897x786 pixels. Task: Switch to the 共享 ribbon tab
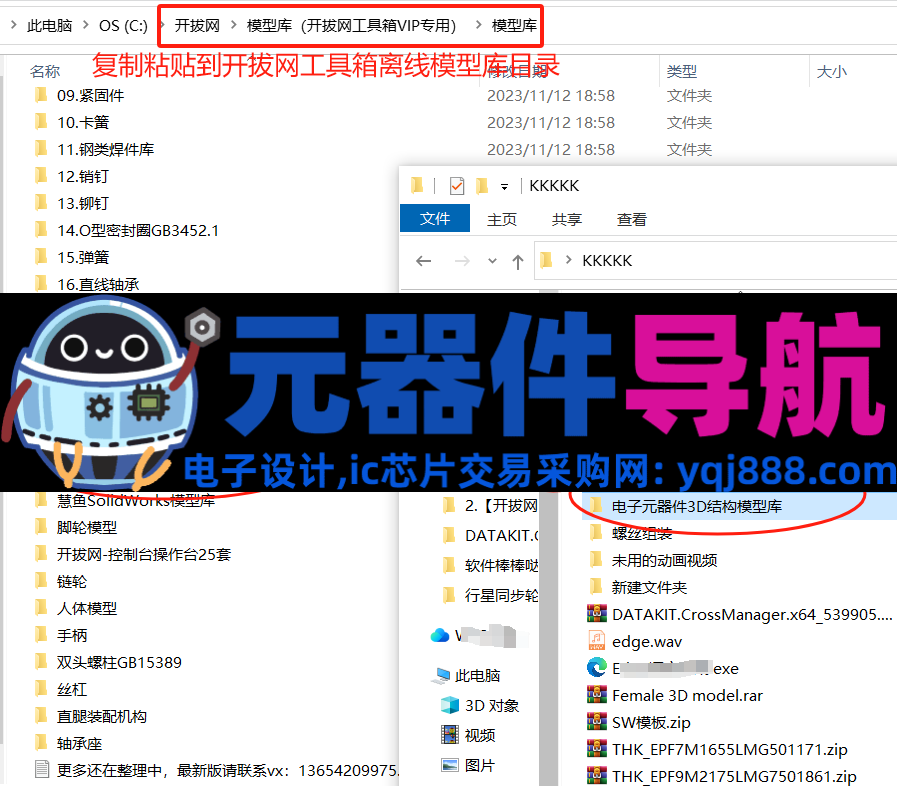pyautogui.click(x=567, y=219)
